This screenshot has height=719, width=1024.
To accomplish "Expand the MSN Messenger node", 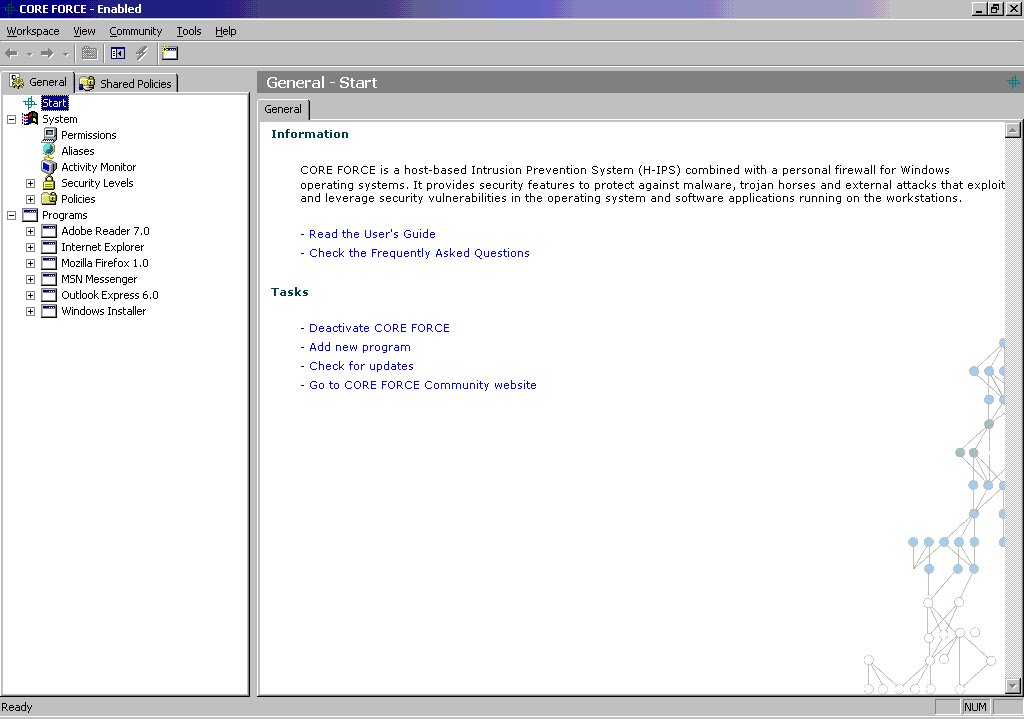I will pyautogui.click(x=30, y=280).
